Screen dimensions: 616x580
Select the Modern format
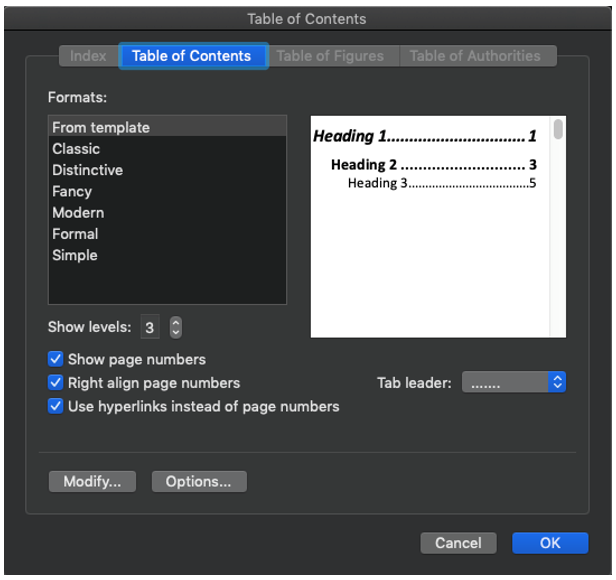coord(78,213)
